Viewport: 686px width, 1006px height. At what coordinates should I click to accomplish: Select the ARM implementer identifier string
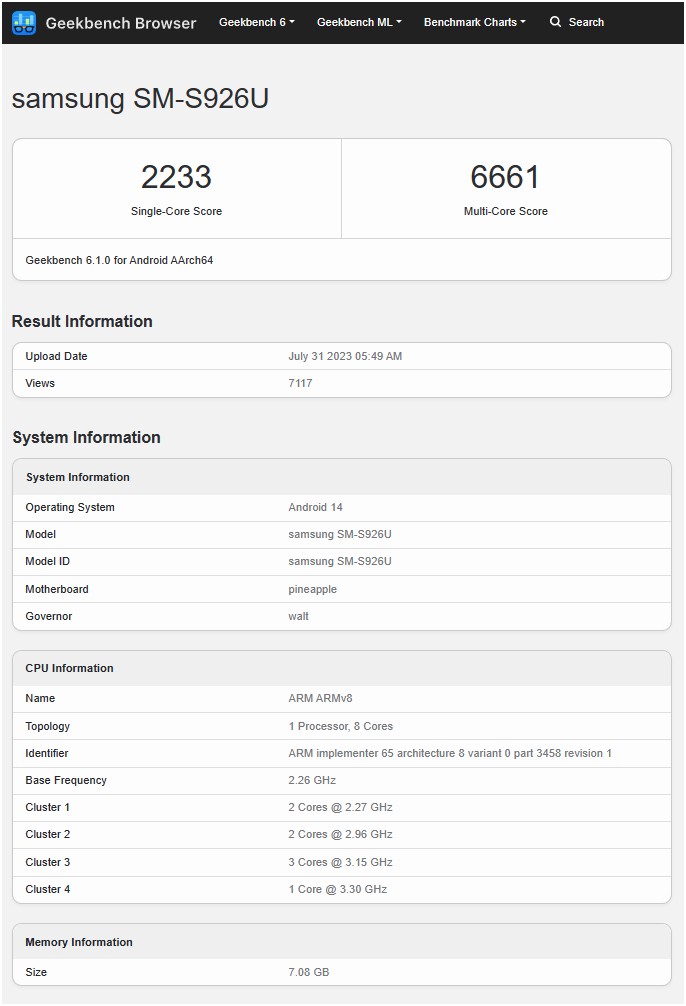coord(450,753)
